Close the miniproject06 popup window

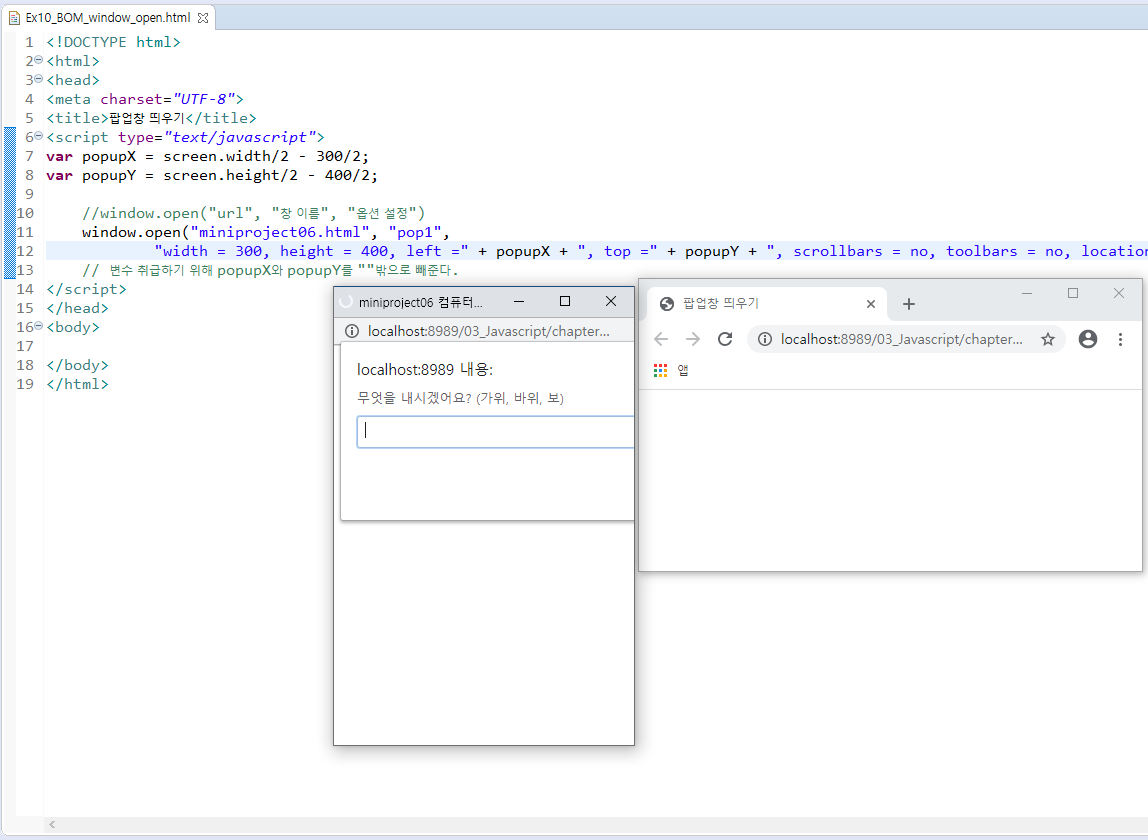611,302
